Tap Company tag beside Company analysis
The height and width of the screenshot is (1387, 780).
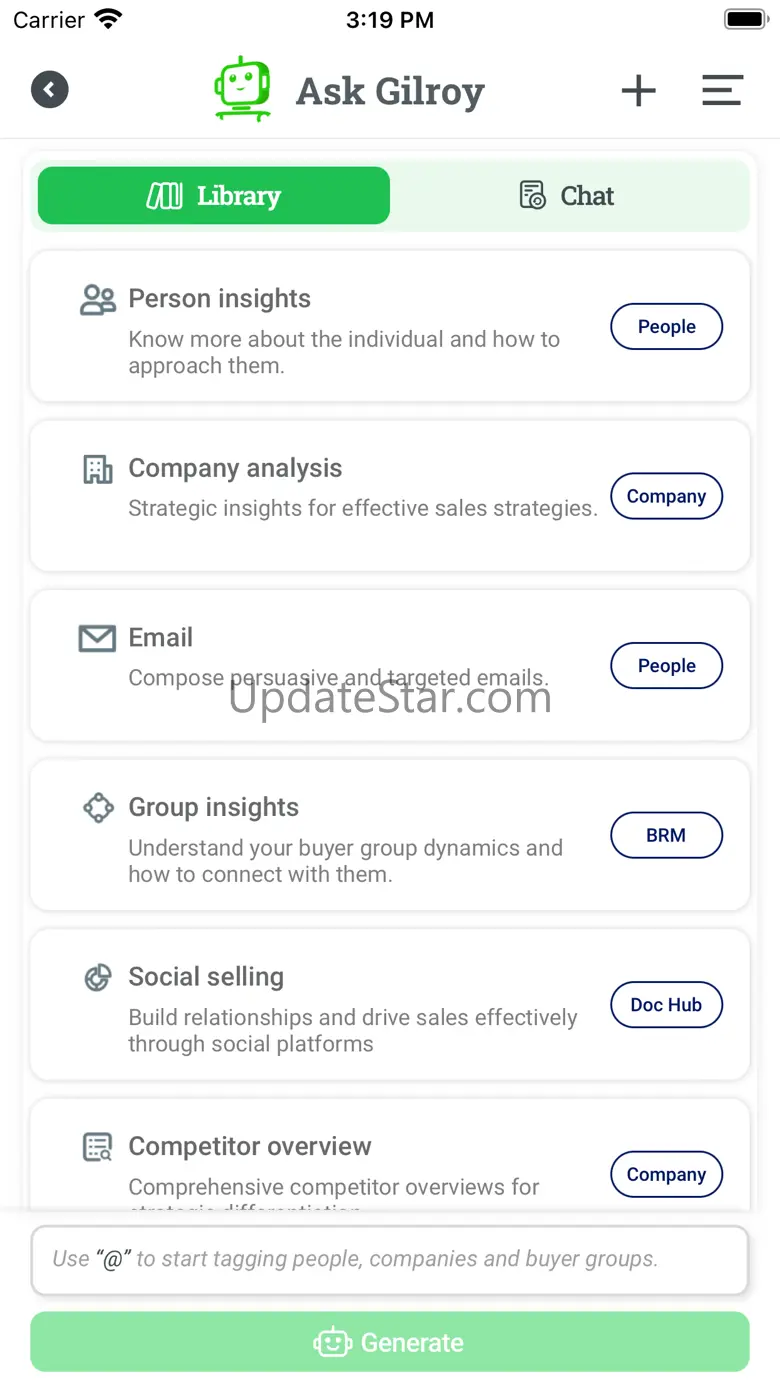[666, 496]
